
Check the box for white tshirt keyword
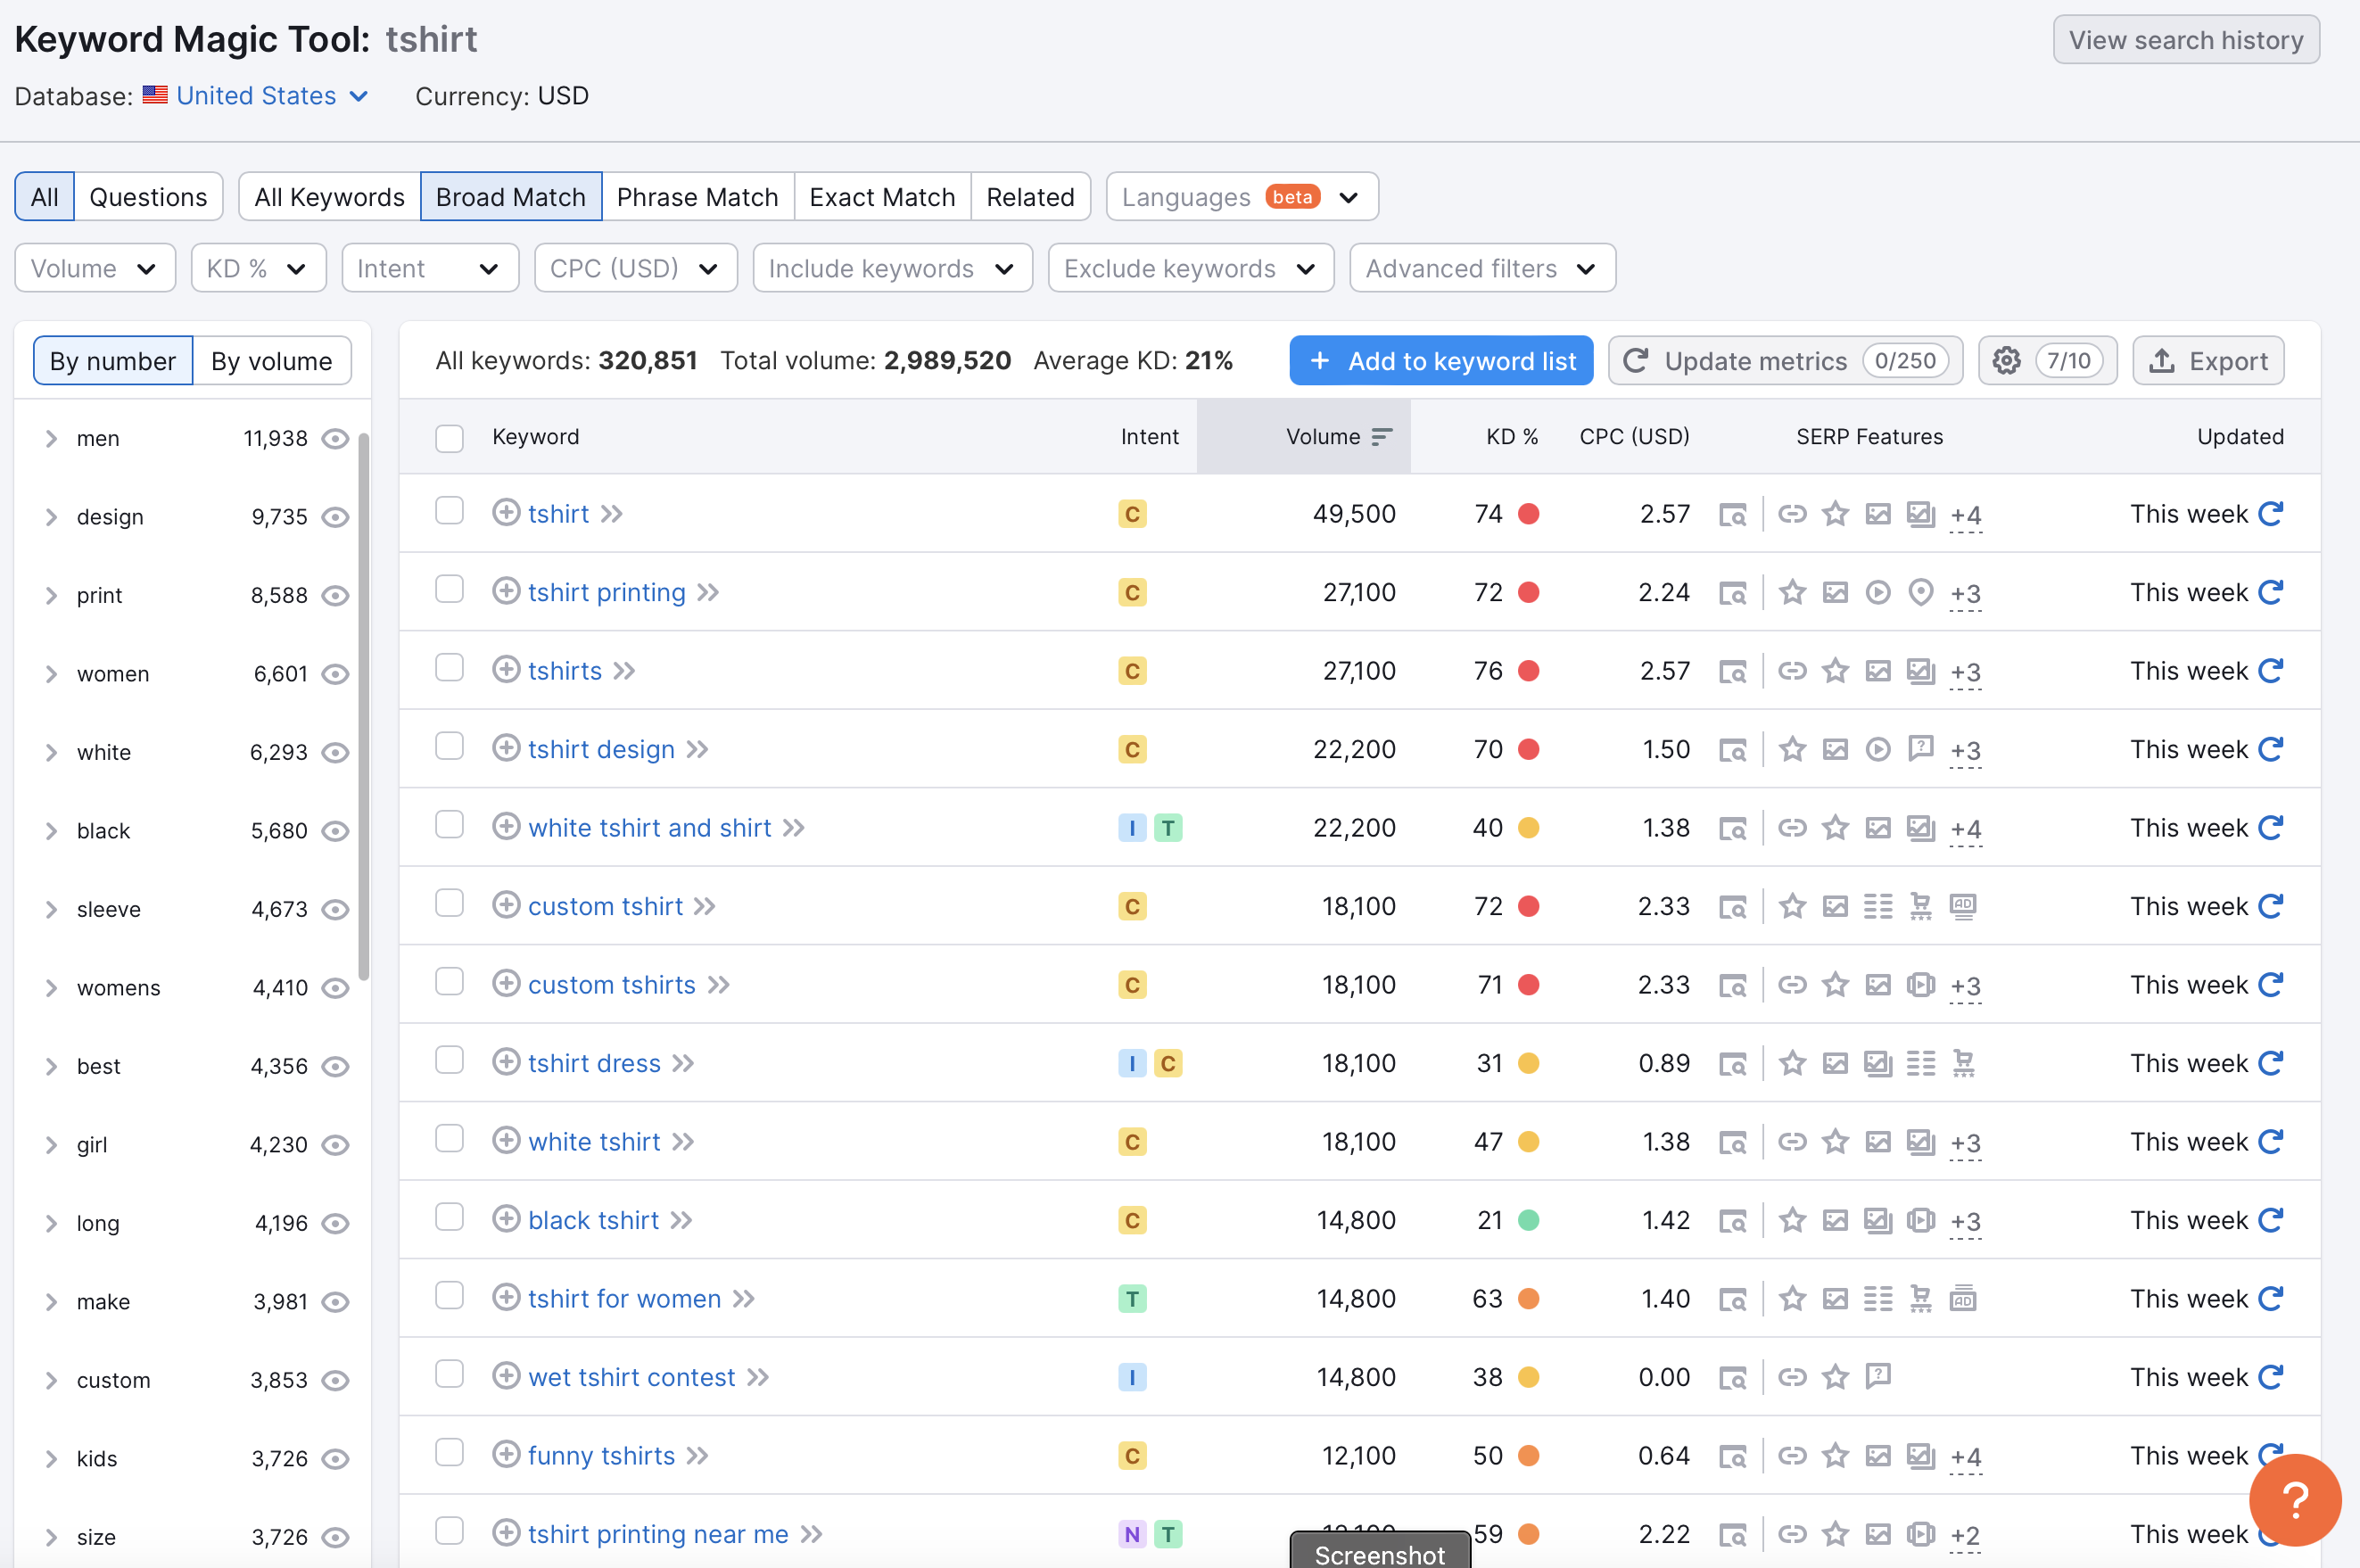click(x=449, y=1139)
